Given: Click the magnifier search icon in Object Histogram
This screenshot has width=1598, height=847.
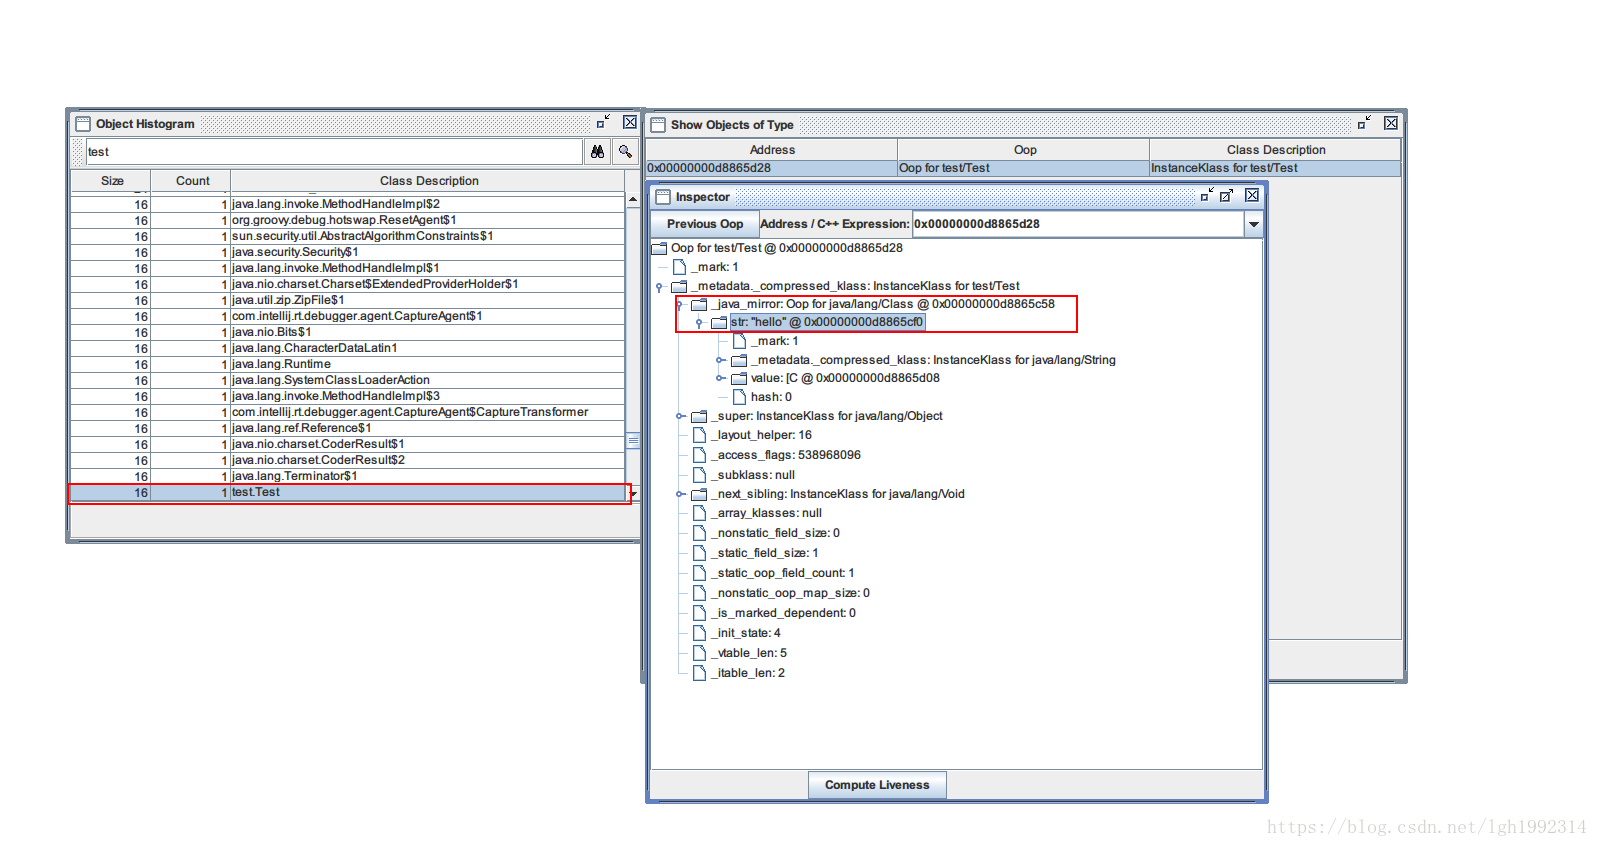Looking at the screenshot, I should point(625,152).
